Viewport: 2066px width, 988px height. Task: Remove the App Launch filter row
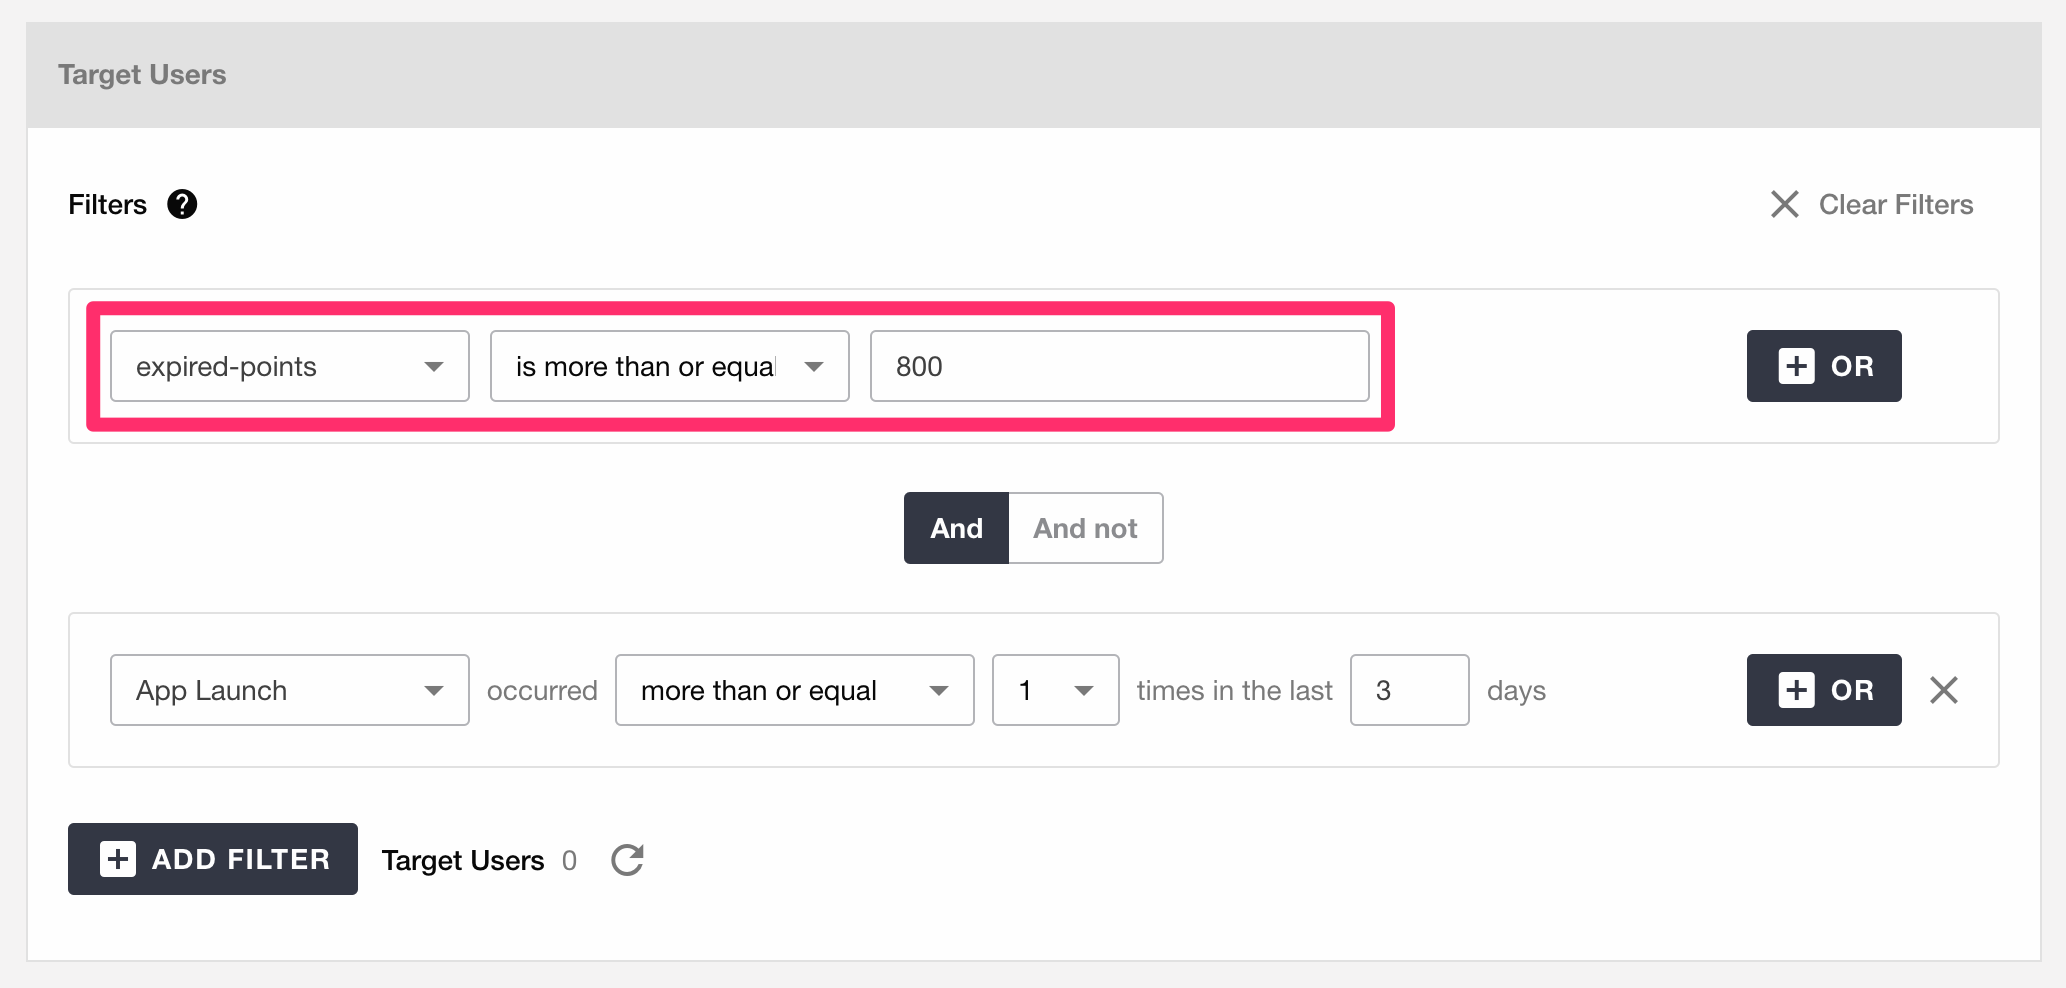[1944, 690]
